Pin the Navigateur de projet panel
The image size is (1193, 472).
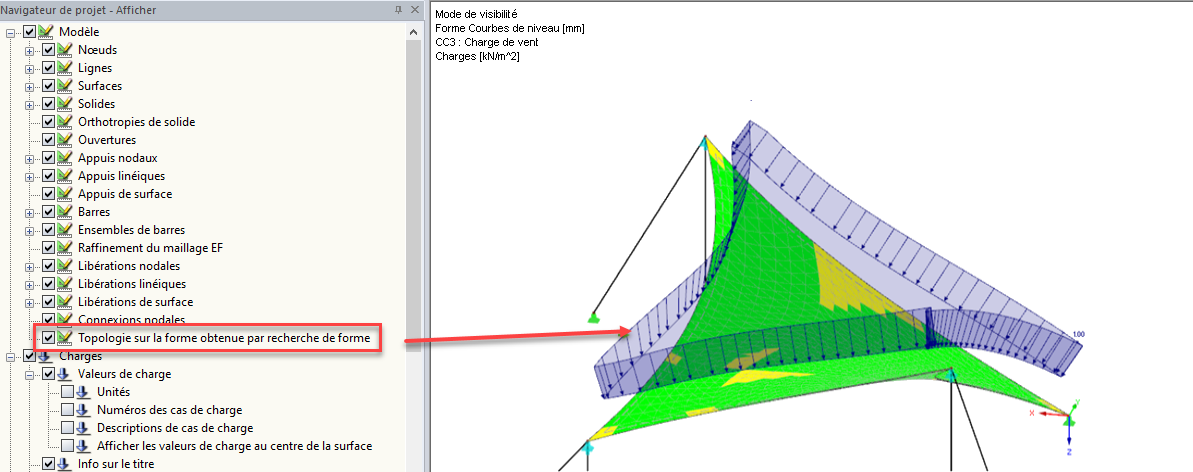(398, 9)
